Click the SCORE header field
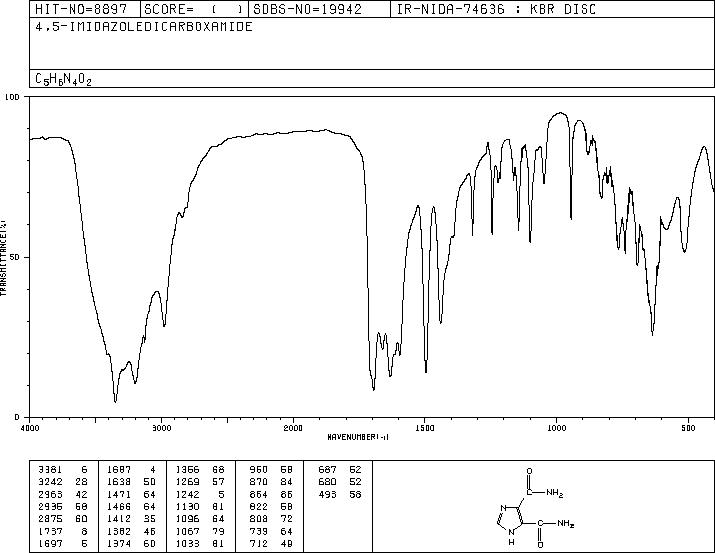Image resolution: width=715 pixels, height=553 pixels. pos(194,9)
